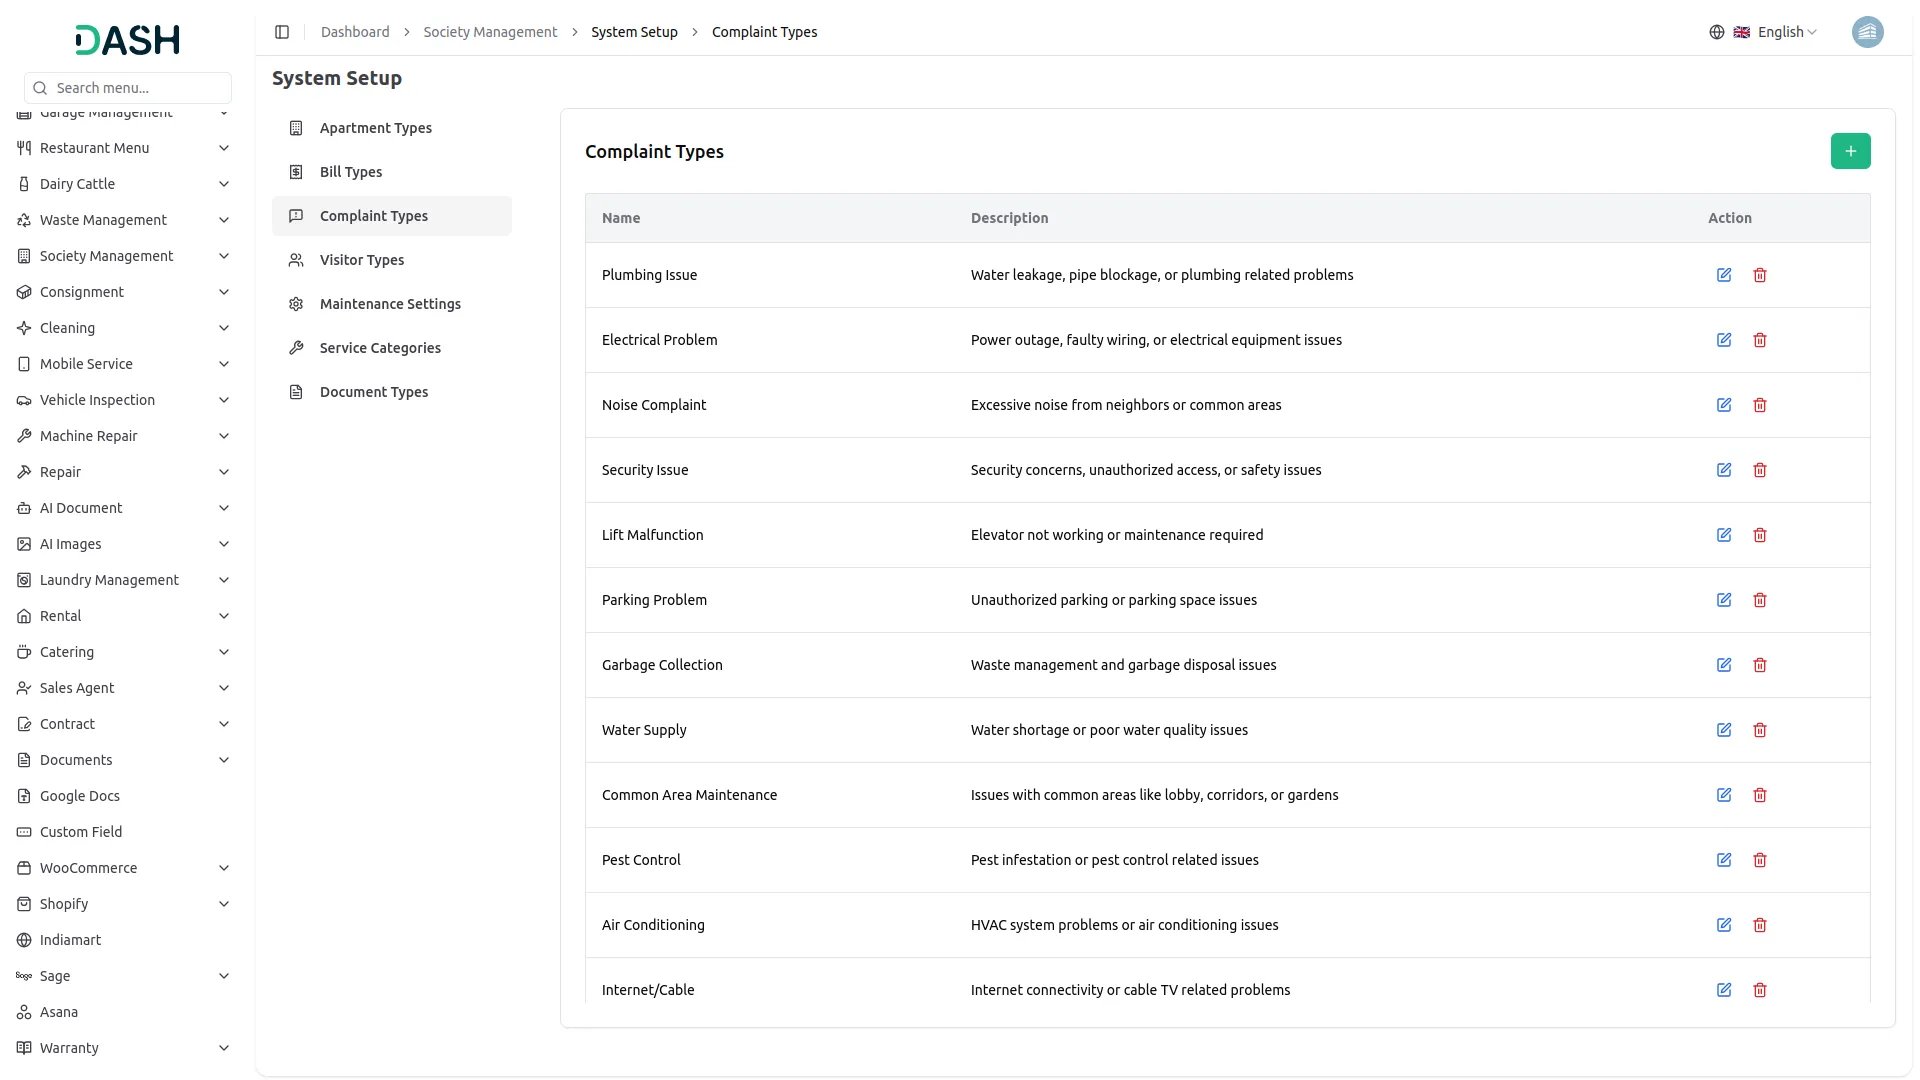Delete the Pest Control complaint type

[1760, 860]
